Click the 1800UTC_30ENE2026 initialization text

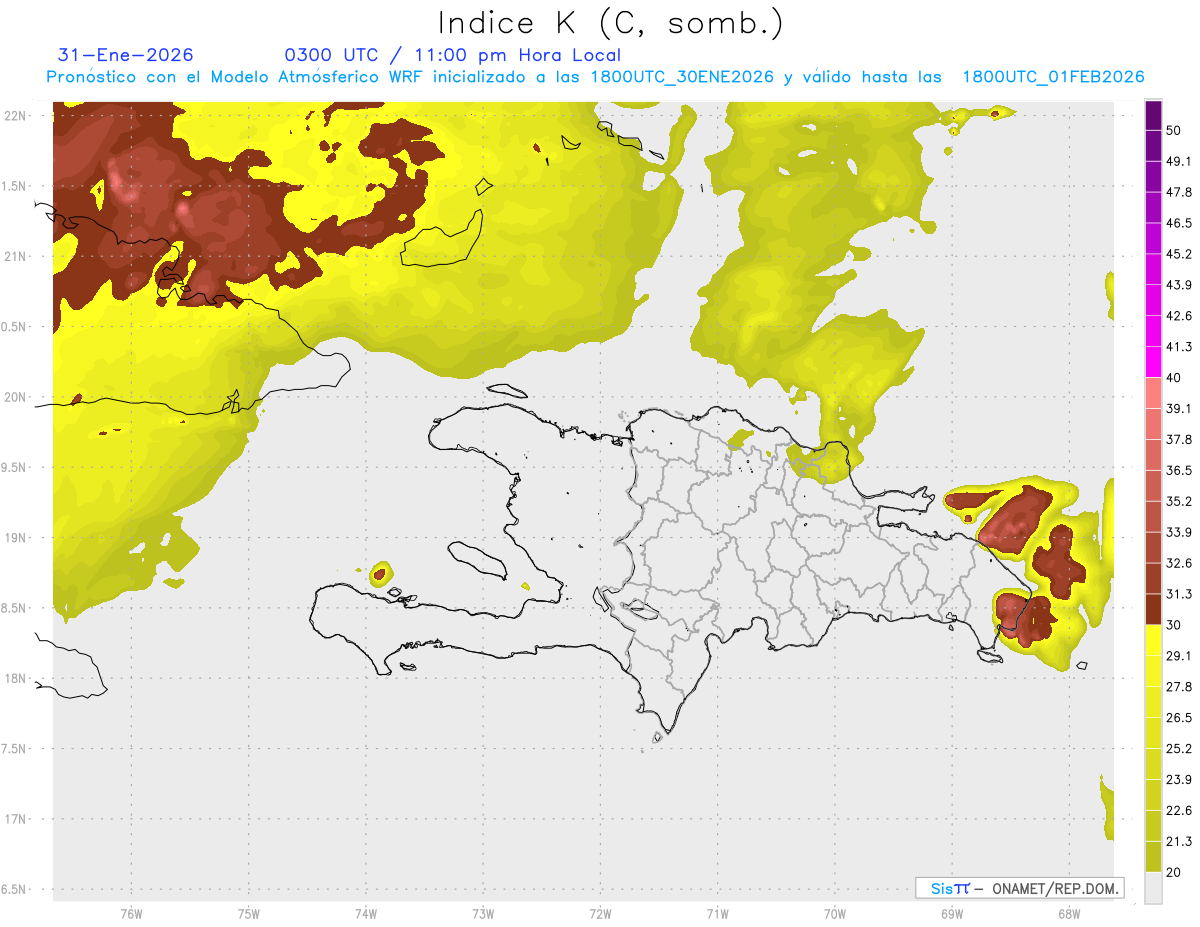click(x=682, y=77)
